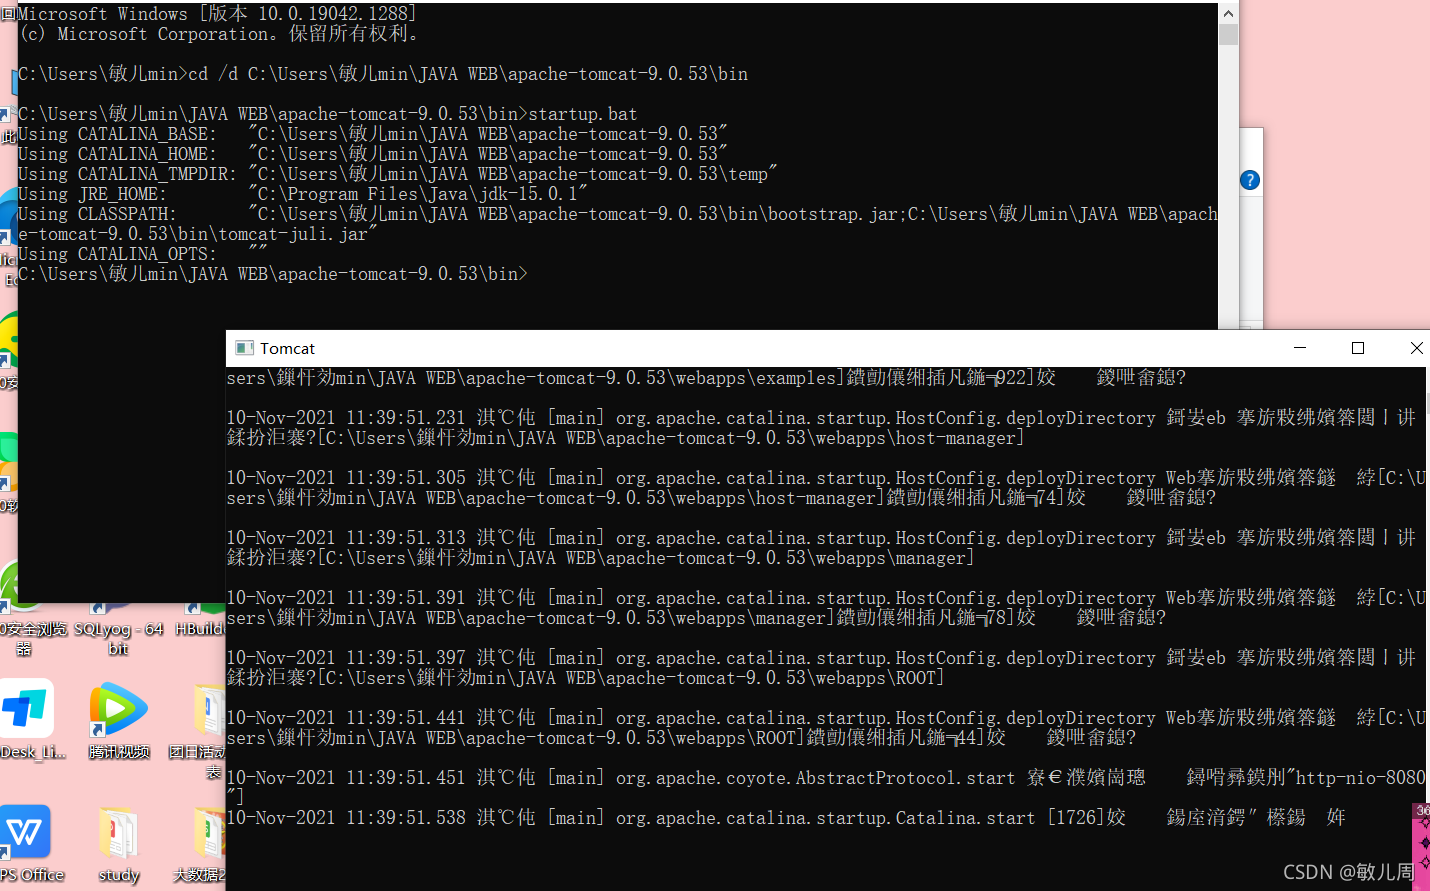
Task: Close the Tomcat console window
Action: pyautogui.click(x=1415, y=348)
